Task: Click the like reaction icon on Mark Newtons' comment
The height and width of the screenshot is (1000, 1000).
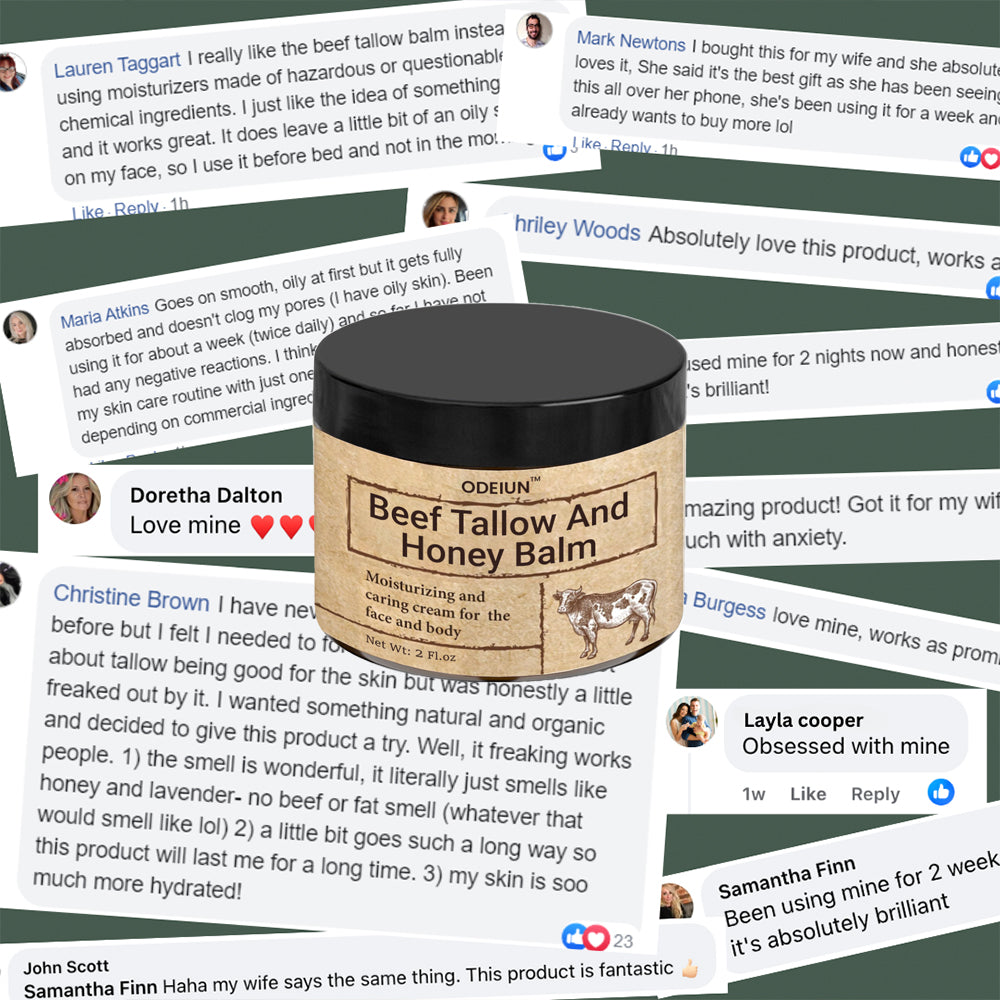Action: point(971,156)
